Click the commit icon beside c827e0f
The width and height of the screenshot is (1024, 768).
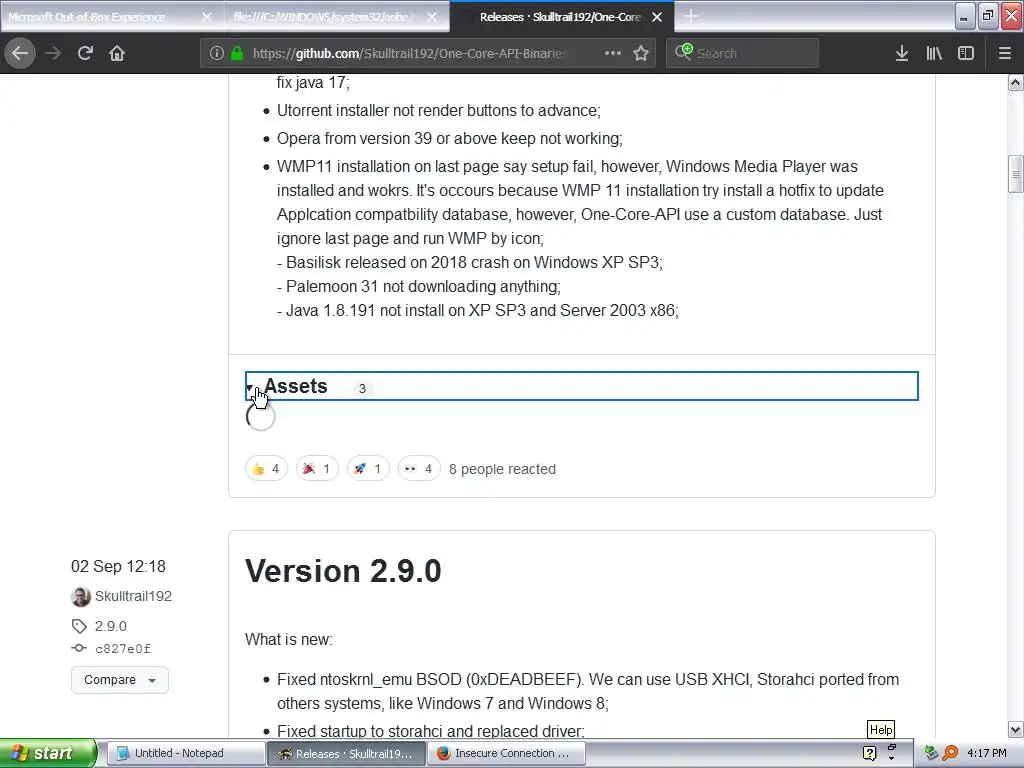(x=79, y=648)
